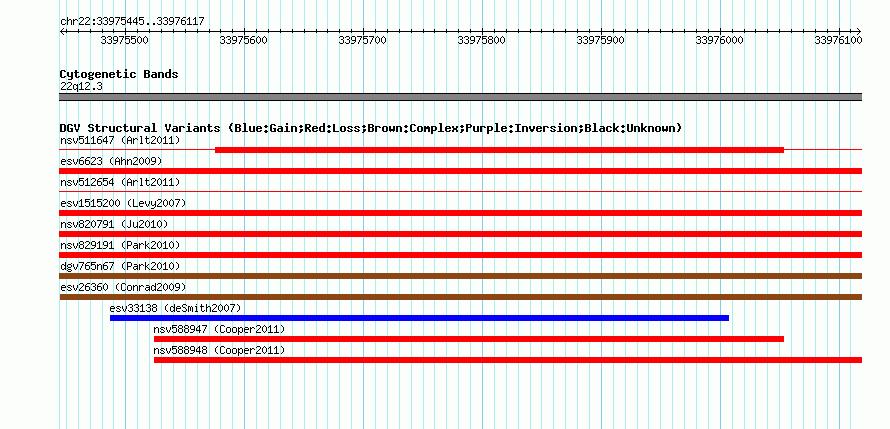Click ruler position 33975700
Image resolution: width=890 pixels, height=429 pixels.
click(x=363, y=40)
